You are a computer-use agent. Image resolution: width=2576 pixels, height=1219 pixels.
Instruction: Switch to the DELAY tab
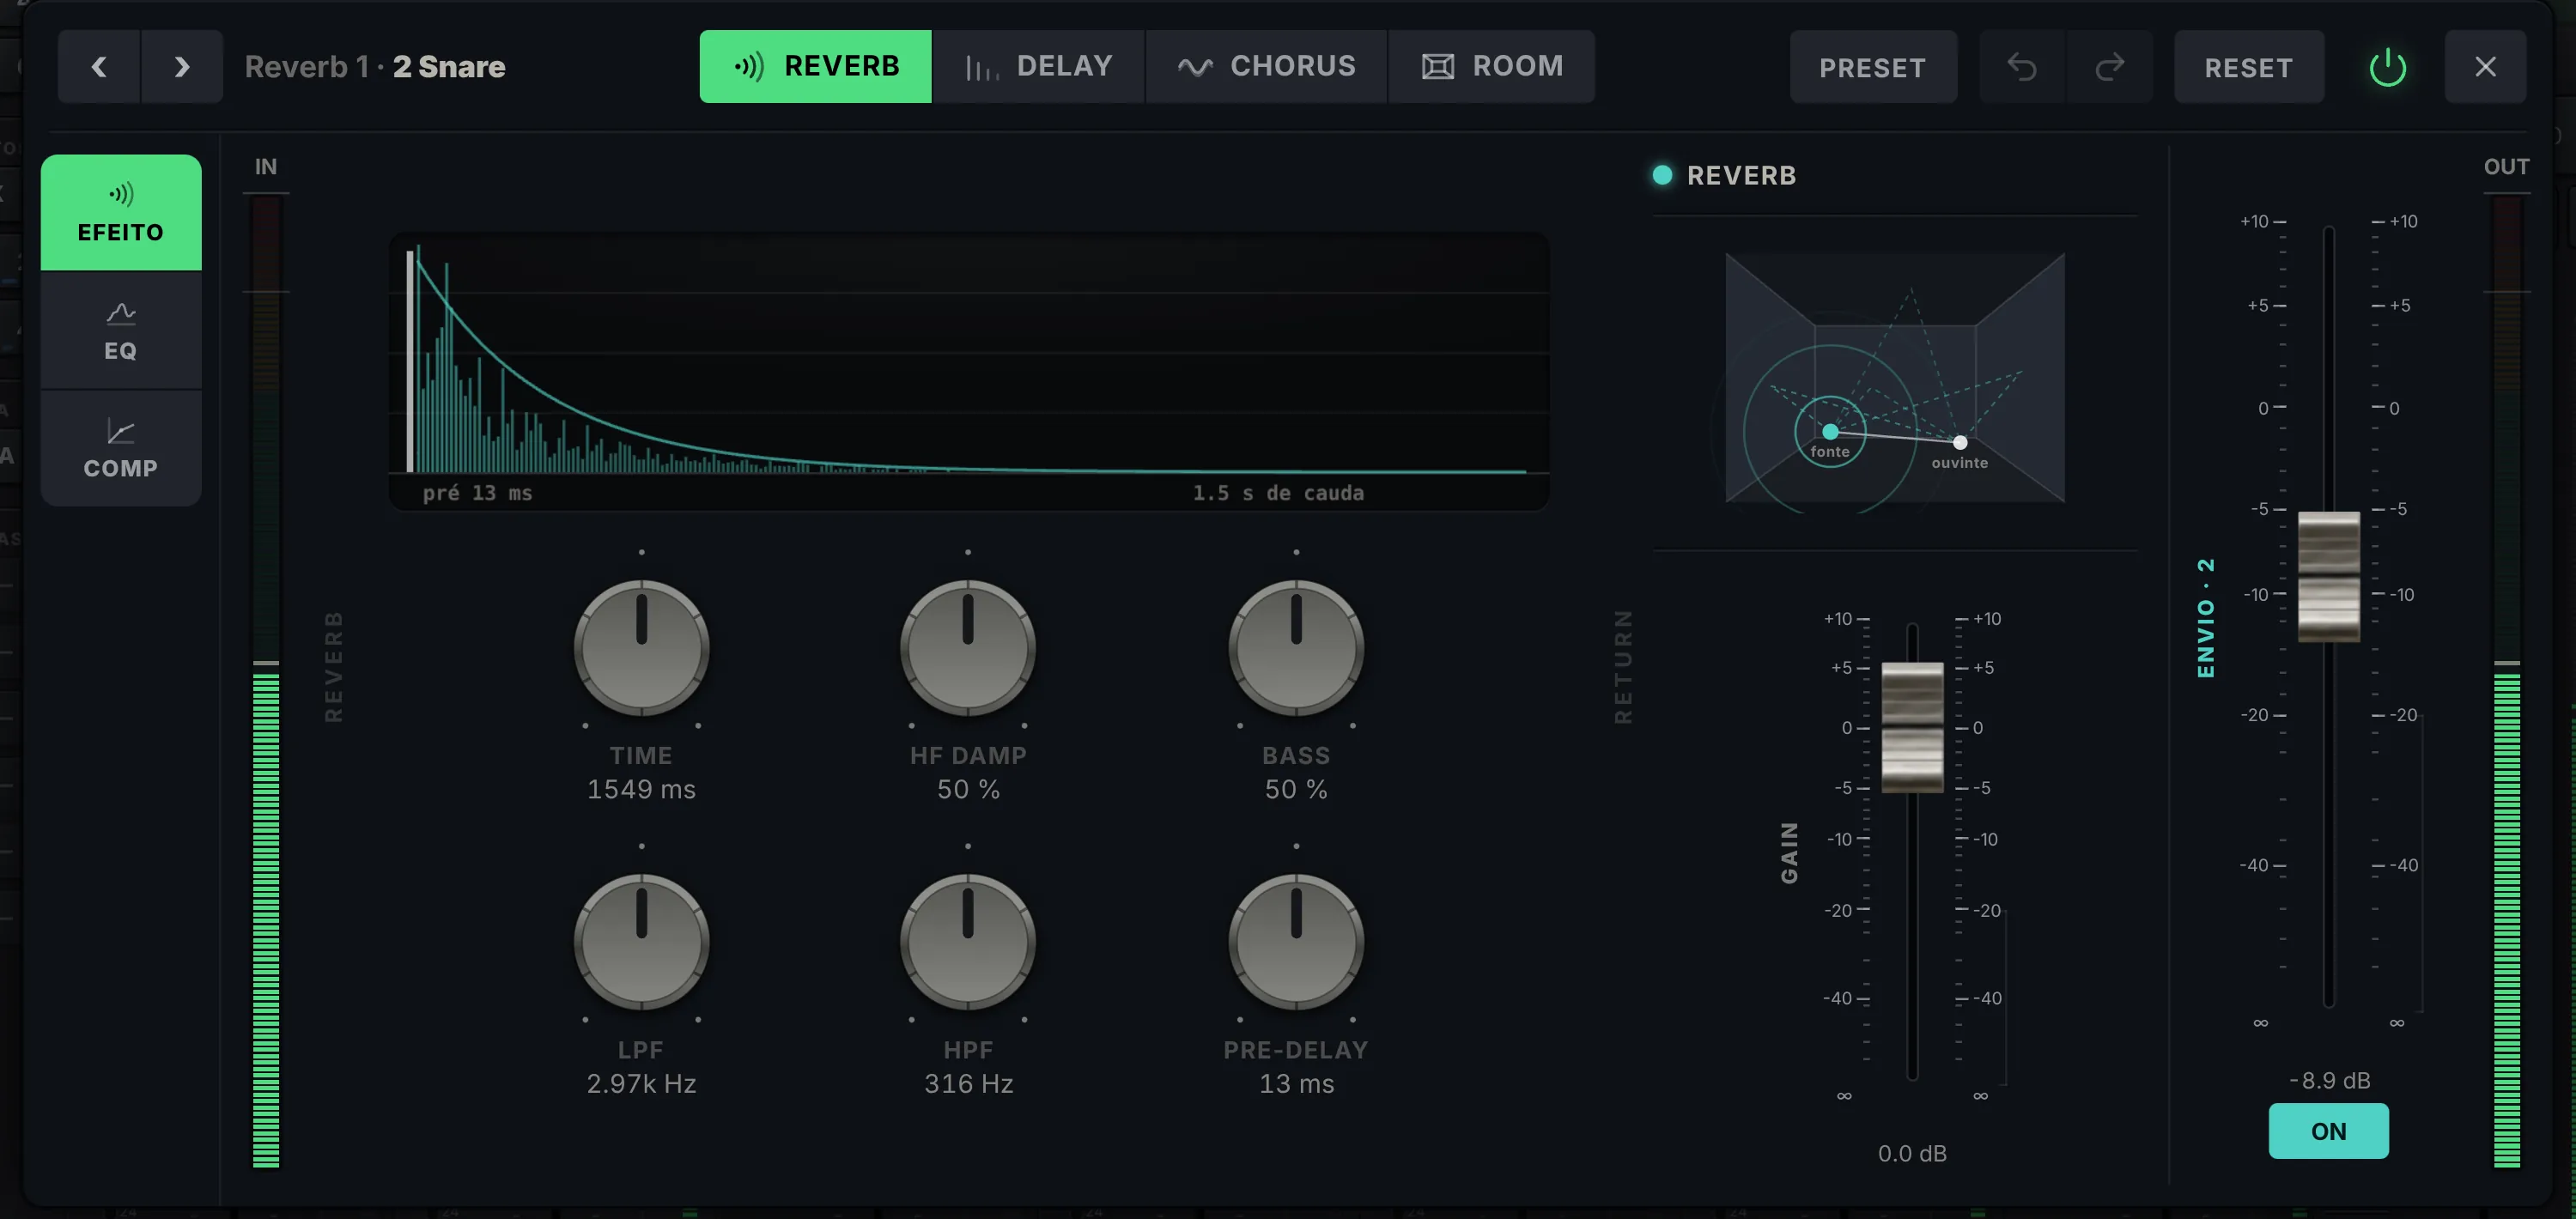click(x=1038, y=67)
